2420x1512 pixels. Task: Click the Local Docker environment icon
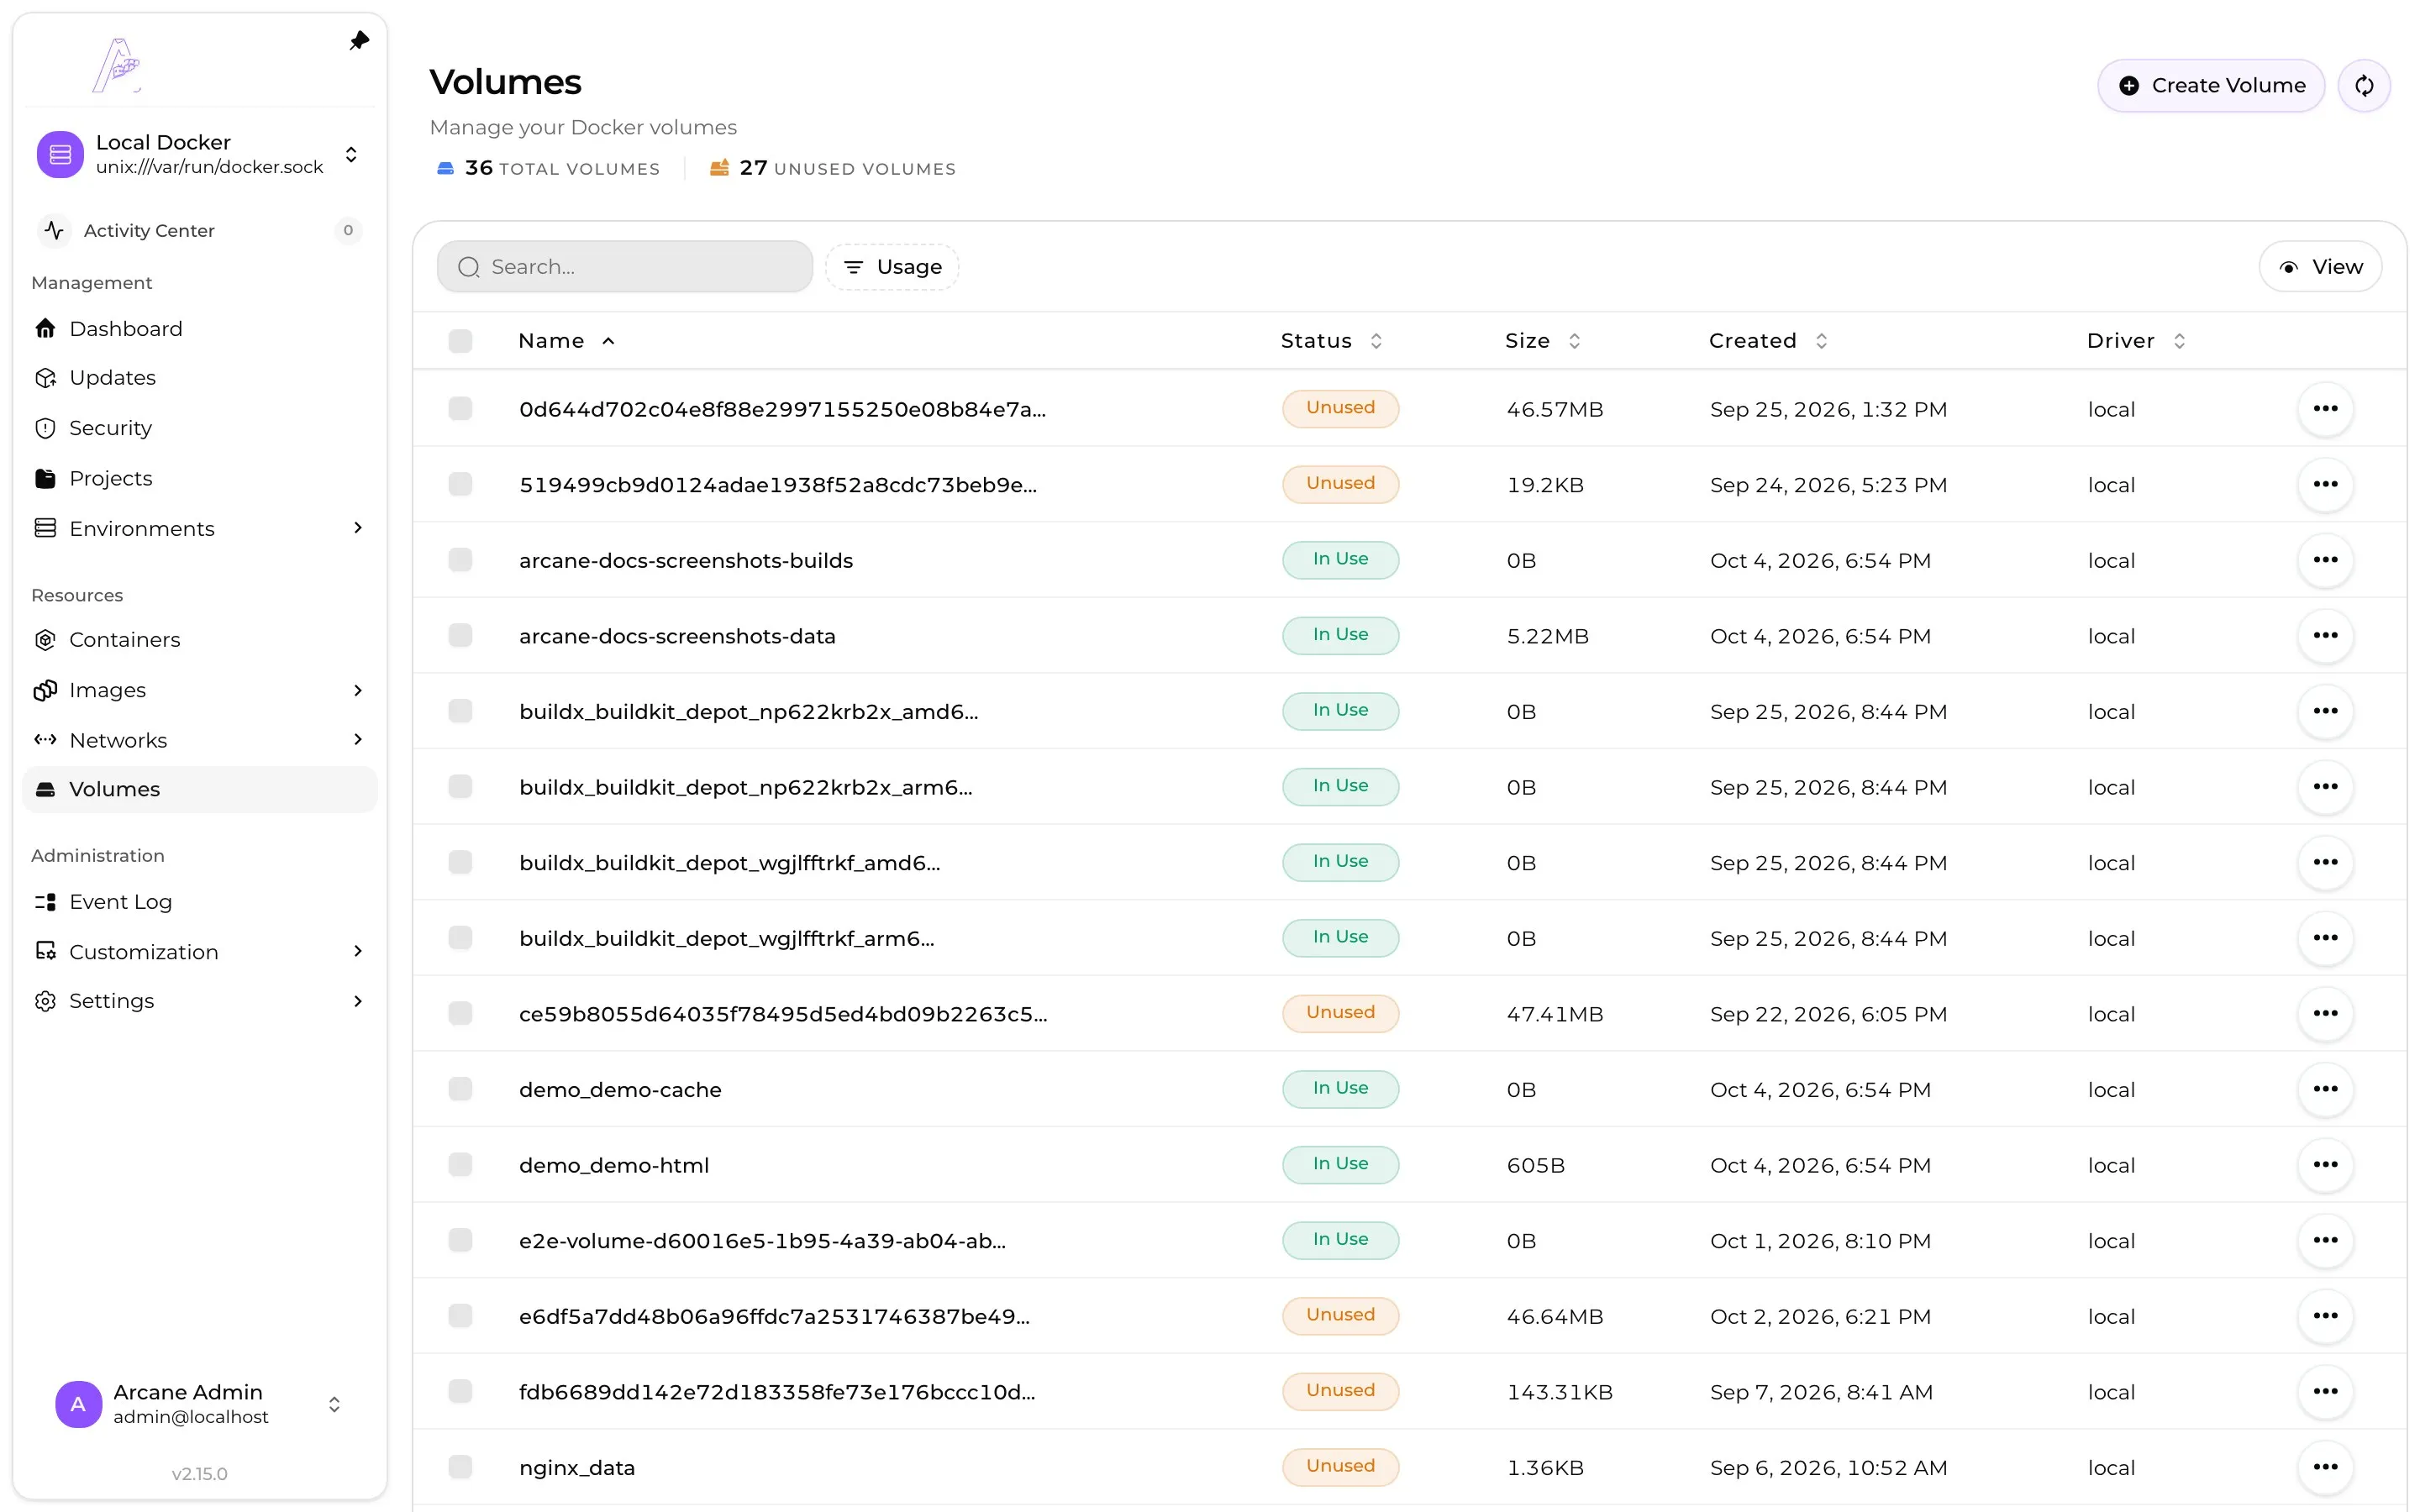tap(60, 154)
